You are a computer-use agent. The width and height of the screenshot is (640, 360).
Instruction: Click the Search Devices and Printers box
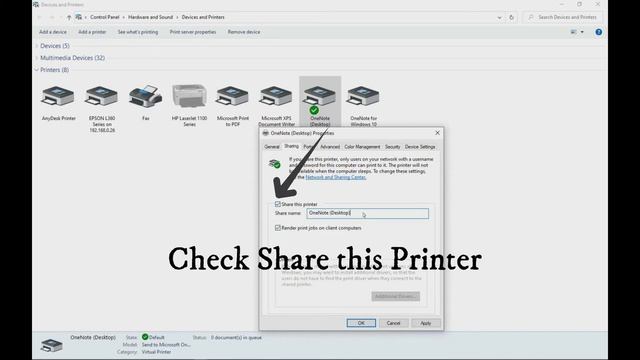564,17
